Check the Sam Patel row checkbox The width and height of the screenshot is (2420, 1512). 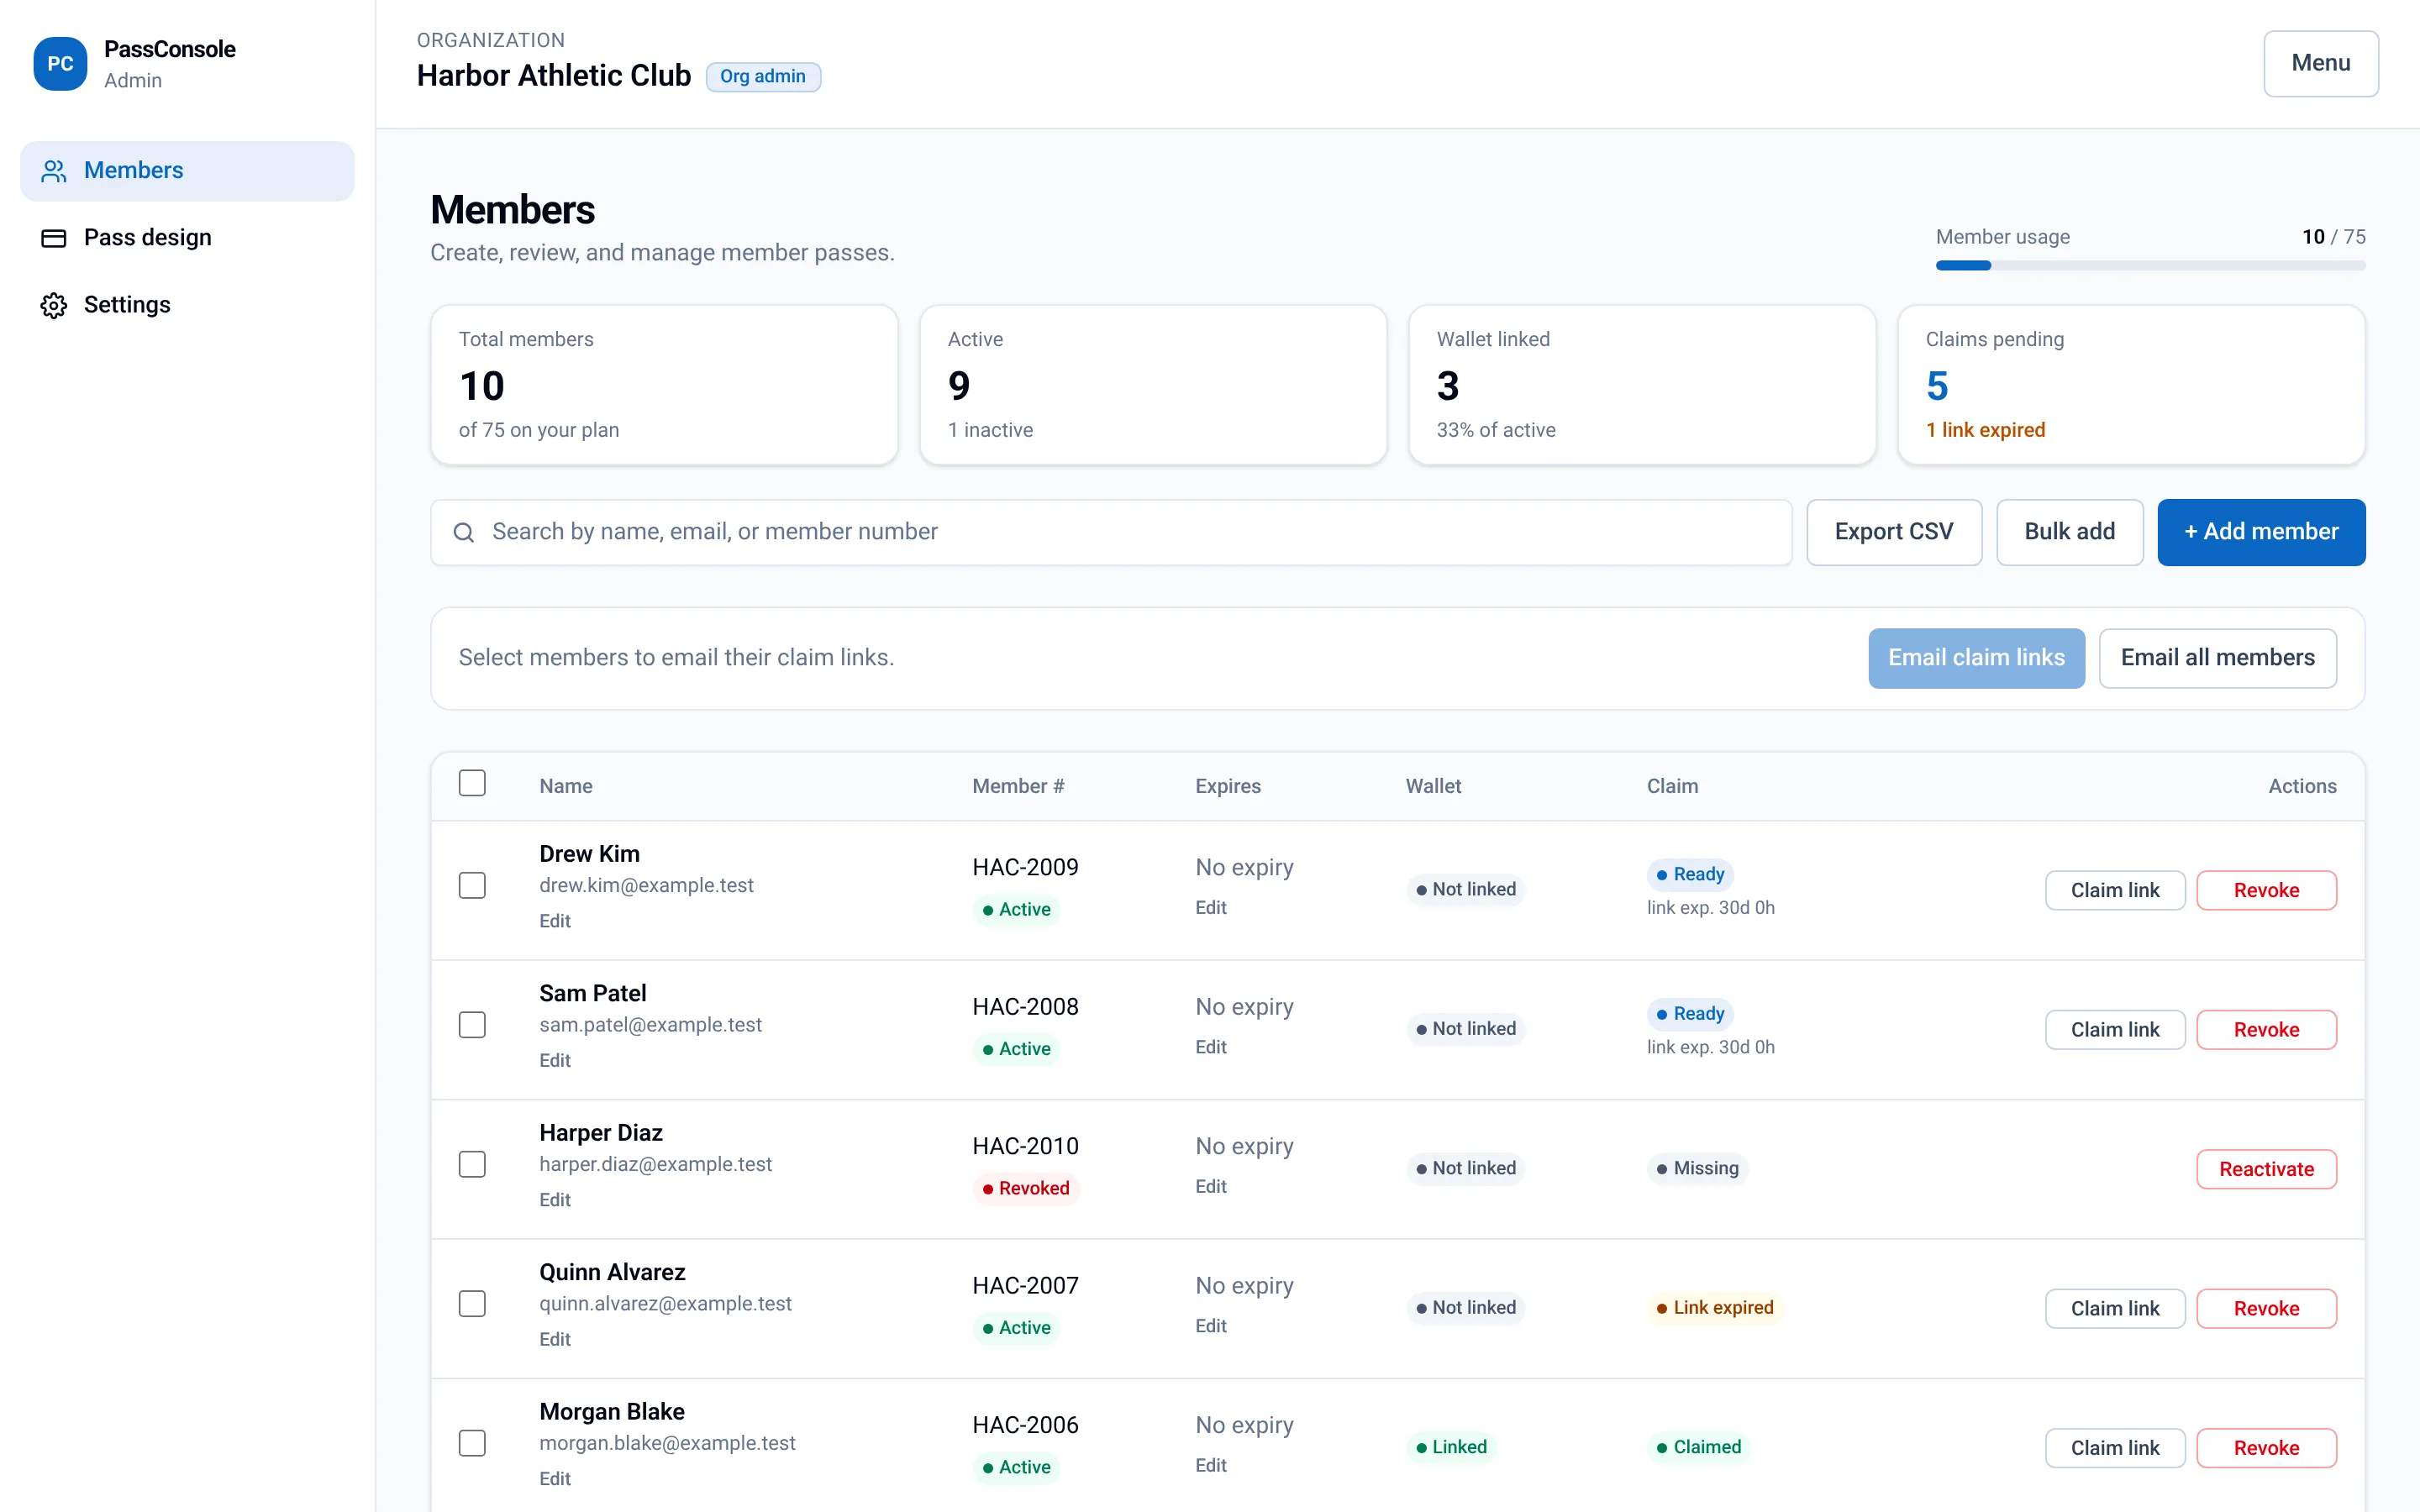(x=472, y=1025)
